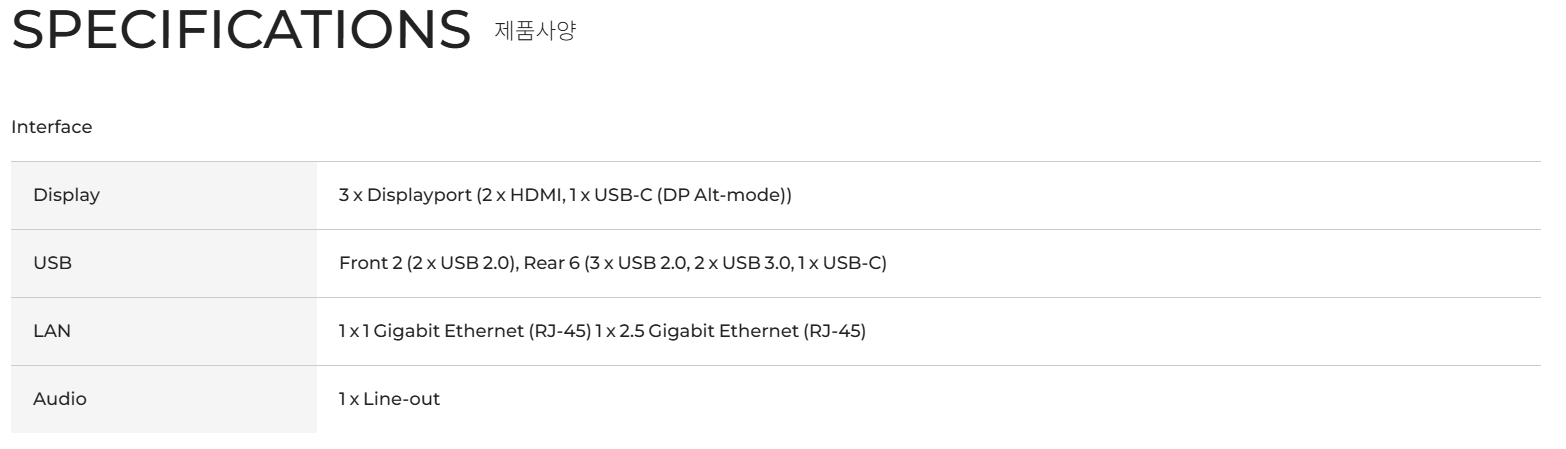Screen dimensions: 1566x449
Task: Click the Korean subtitle 제품사양
Action: (535, 31)
